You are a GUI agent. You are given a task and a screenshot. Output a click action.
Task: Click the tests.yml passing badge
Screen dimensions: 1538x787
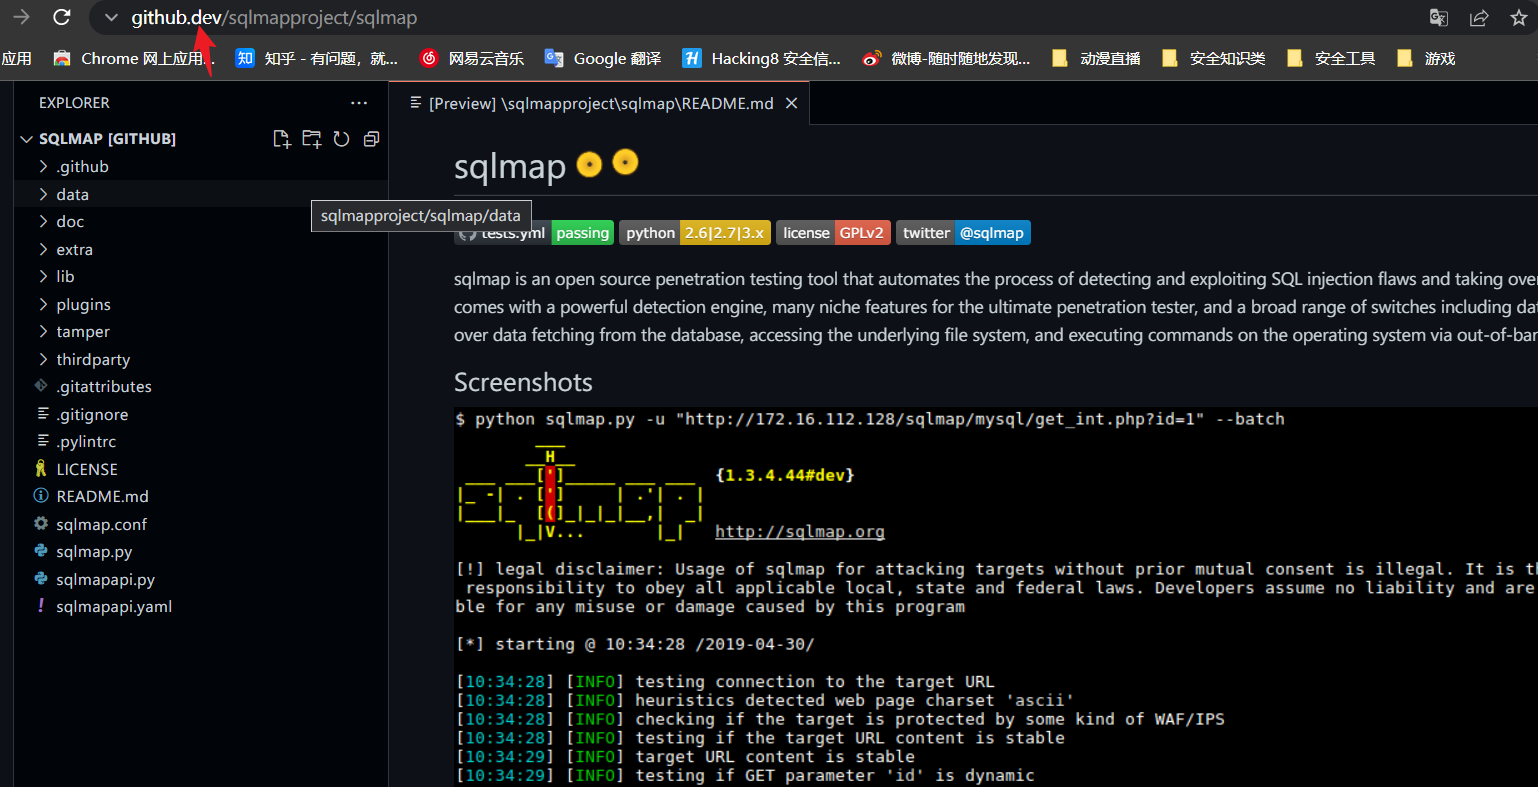tap(534, 233)
